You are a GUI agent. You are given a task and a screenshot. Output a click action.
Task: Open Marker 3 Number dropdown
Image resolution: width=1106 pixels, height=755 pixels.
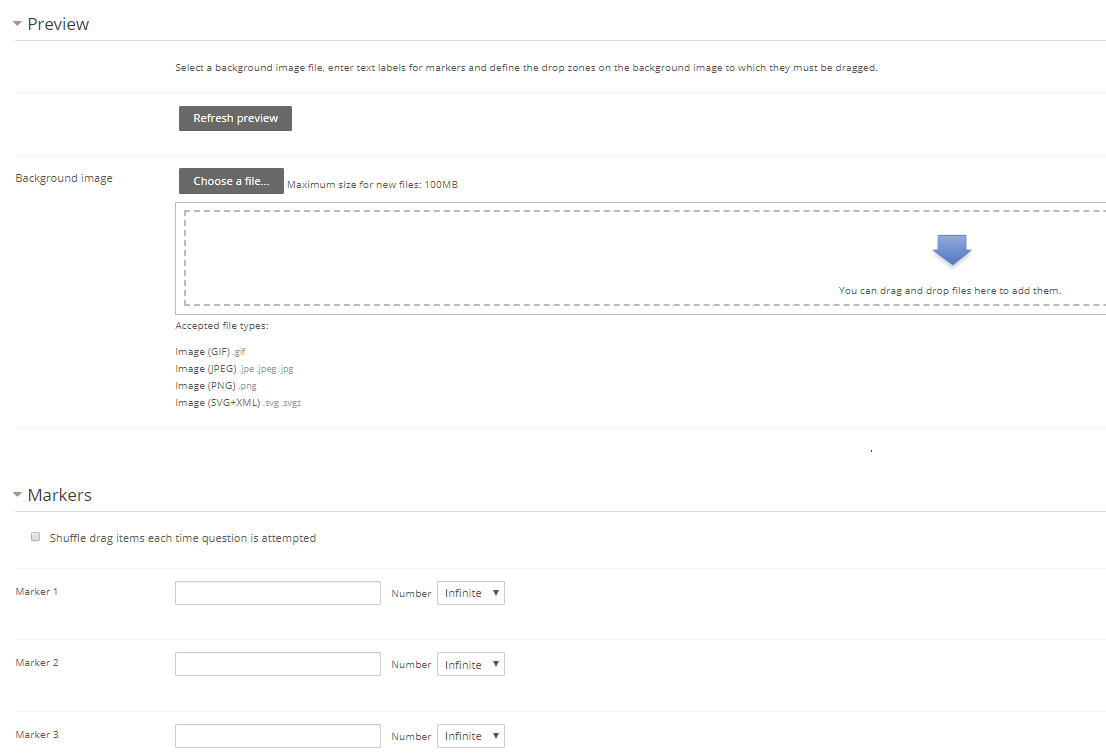point(470,736)
